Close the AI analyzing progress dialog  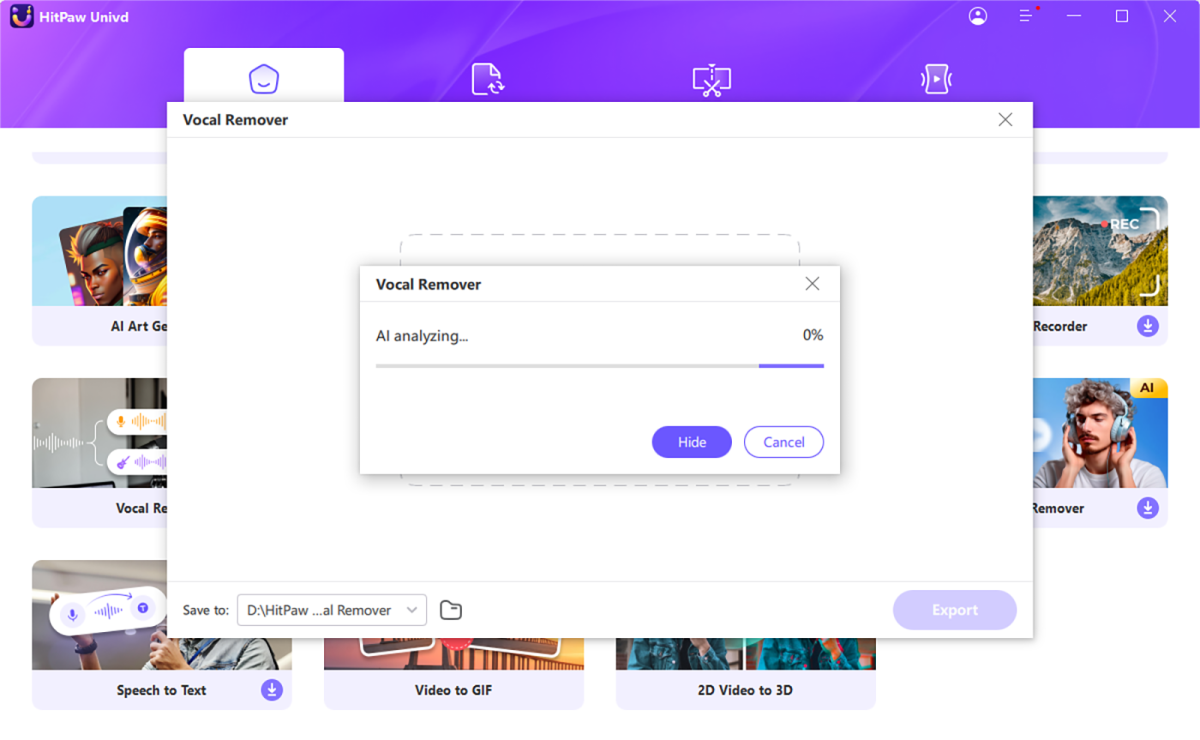click(812, 284)
